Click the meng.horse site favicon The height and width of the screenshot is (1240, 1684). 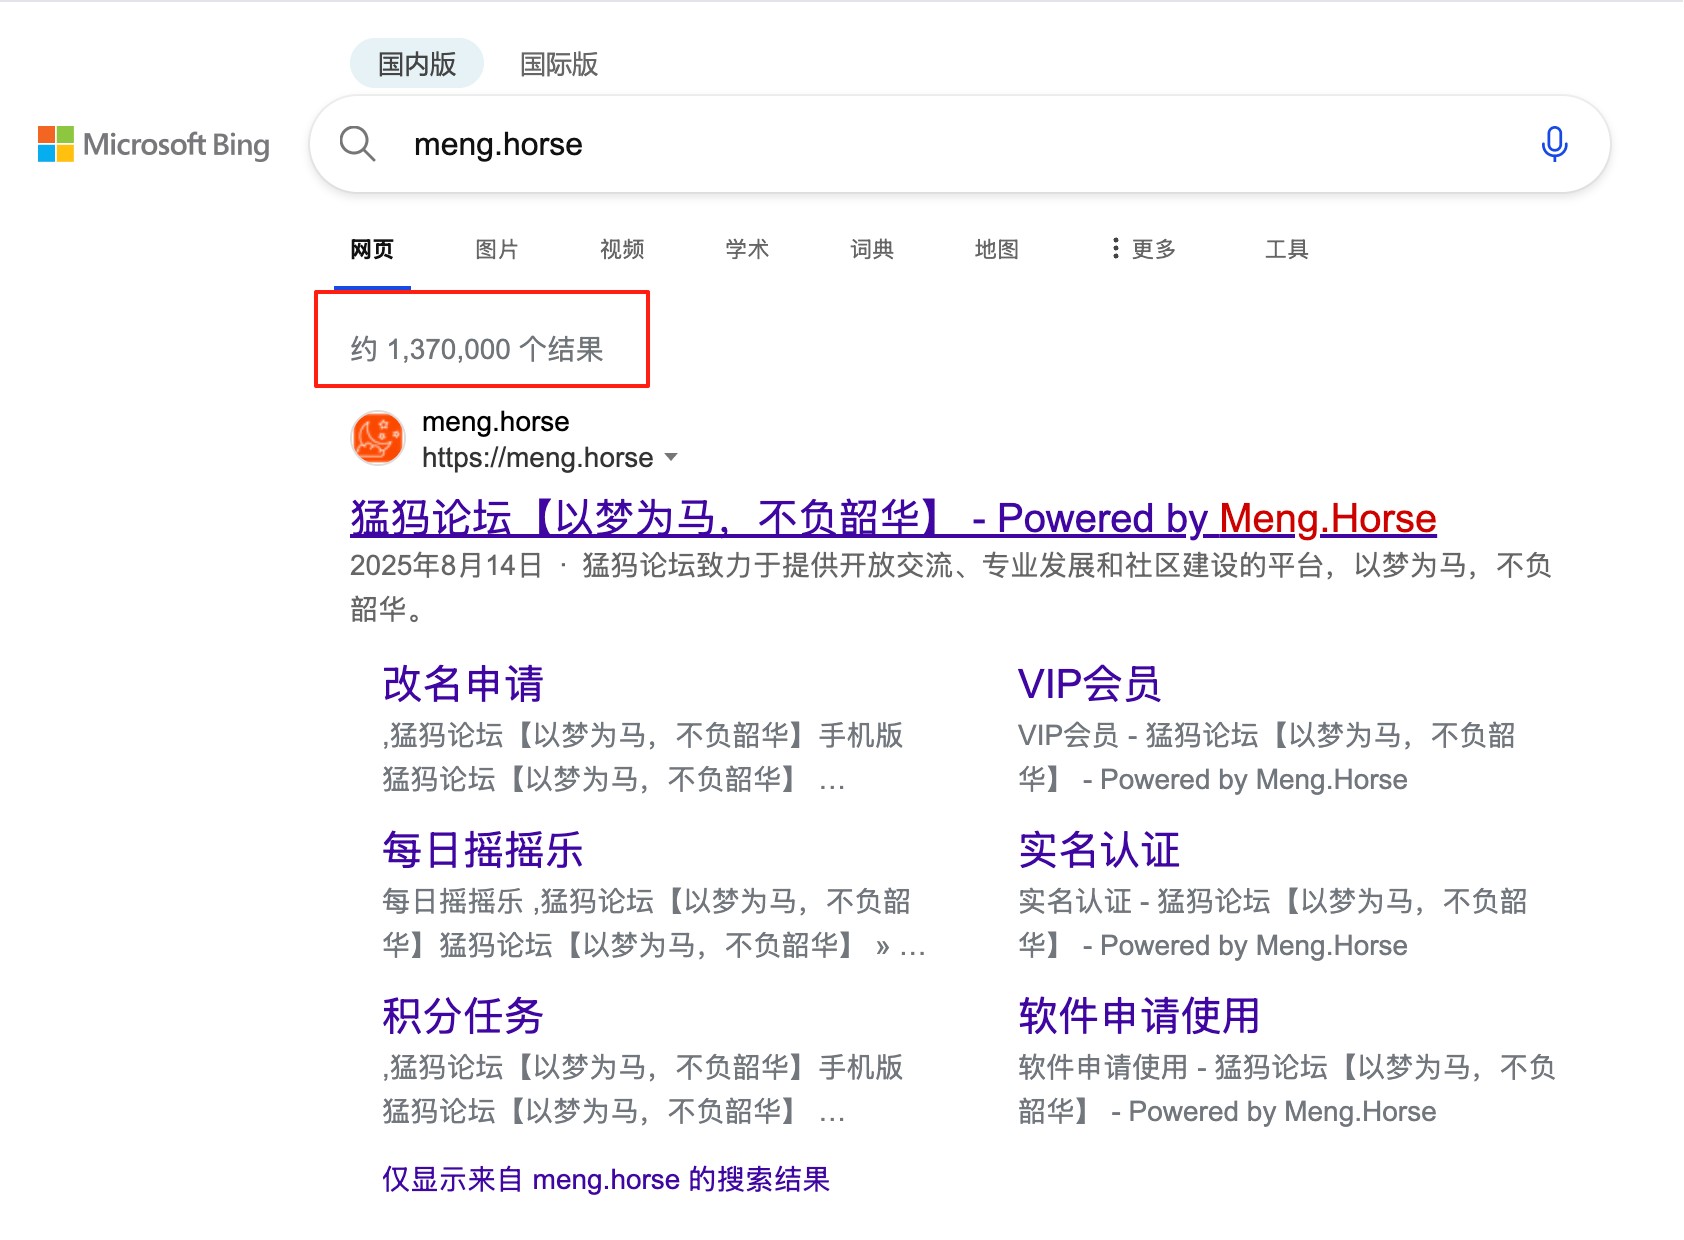pos(378,438)
